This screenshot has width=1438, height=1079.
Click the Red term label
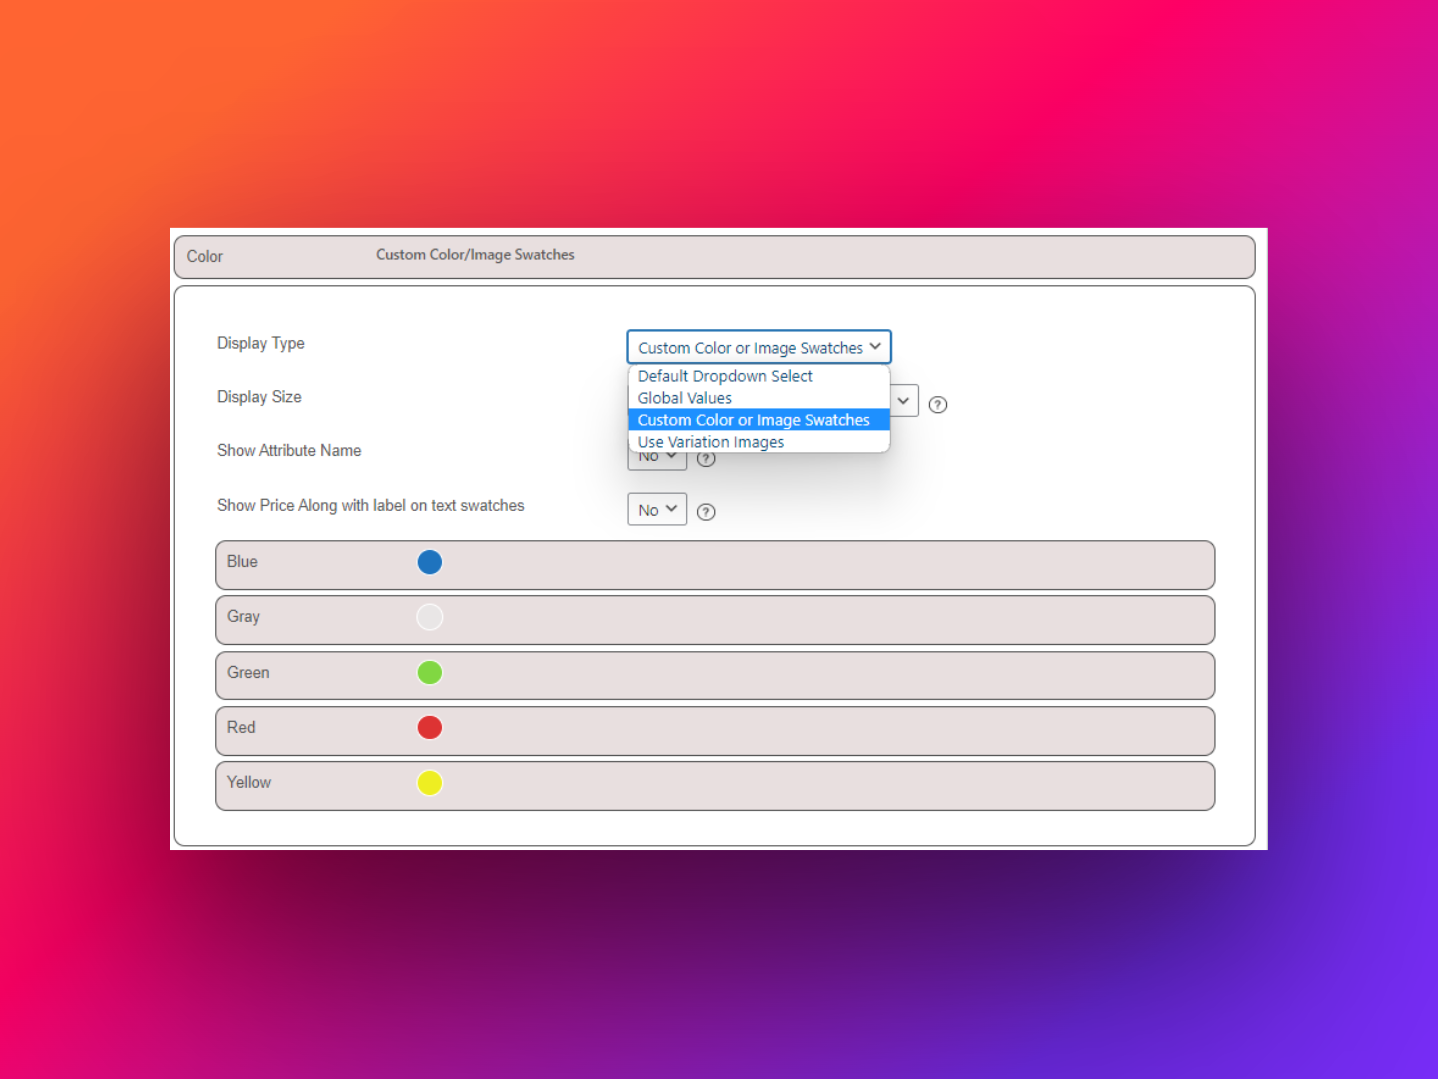pyautogui.click(x=241, y=728)
